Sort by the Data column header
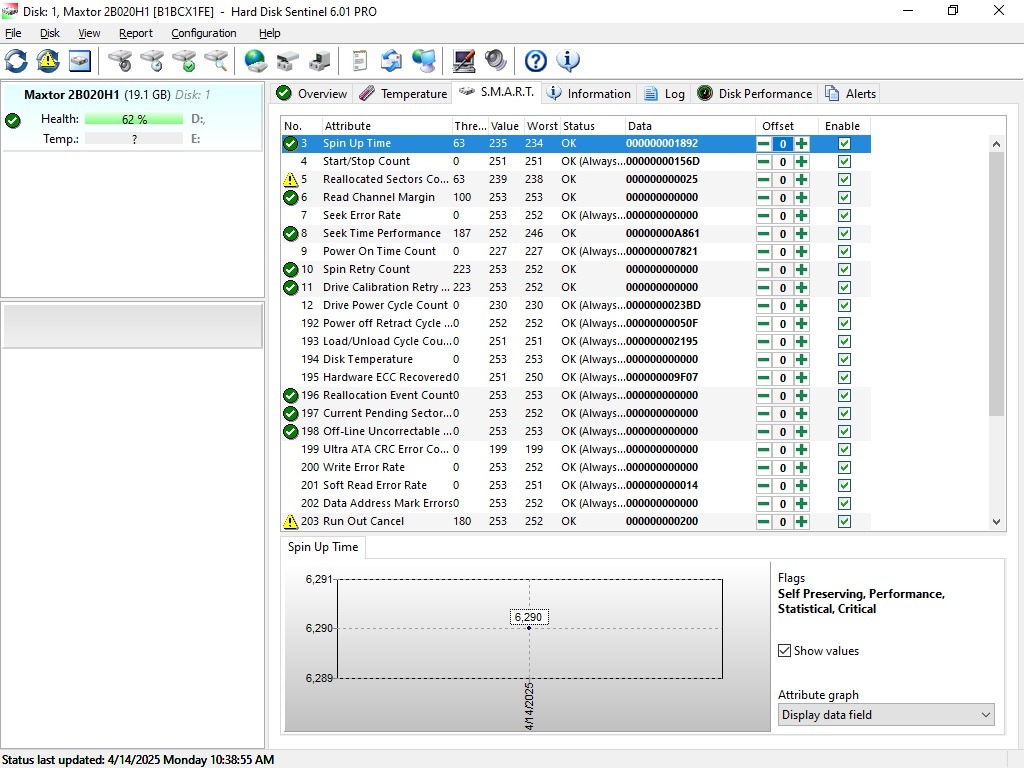 click(689, 126)
